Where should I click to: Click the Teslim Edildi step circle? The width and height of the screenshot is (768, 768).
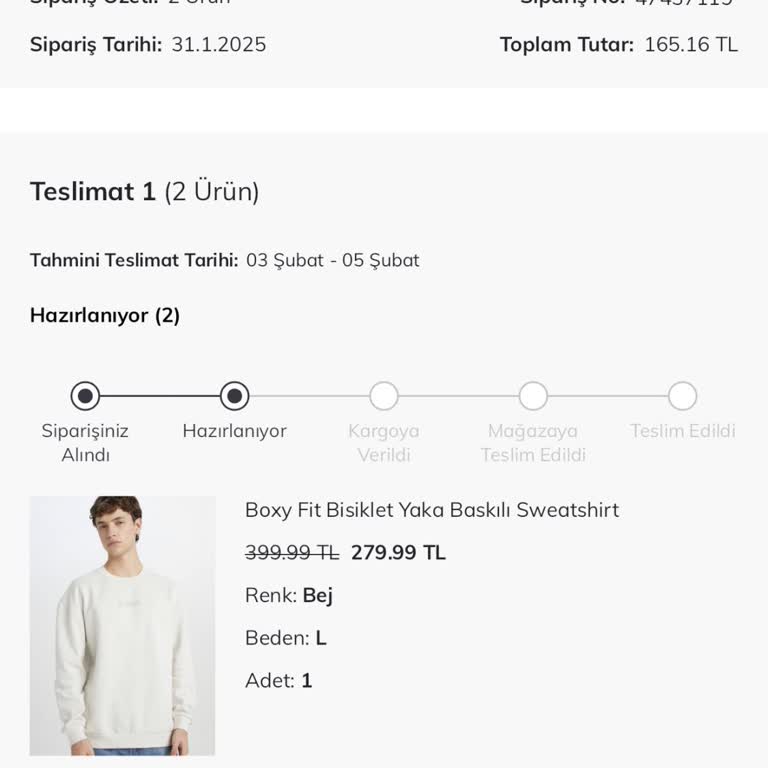click(x=682, y=396)
